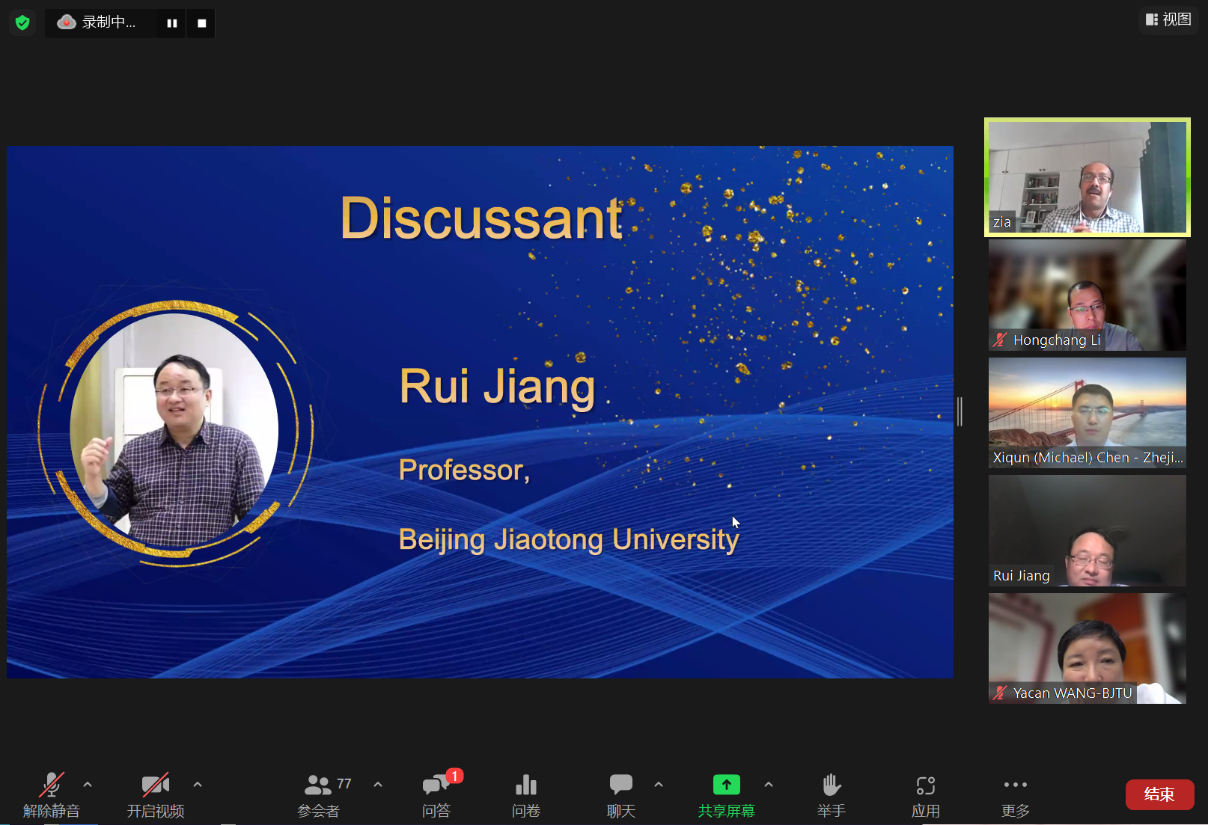Unmute microphone with 解除静音
This screenshot has width=1208, height=825.
(52, 796)
